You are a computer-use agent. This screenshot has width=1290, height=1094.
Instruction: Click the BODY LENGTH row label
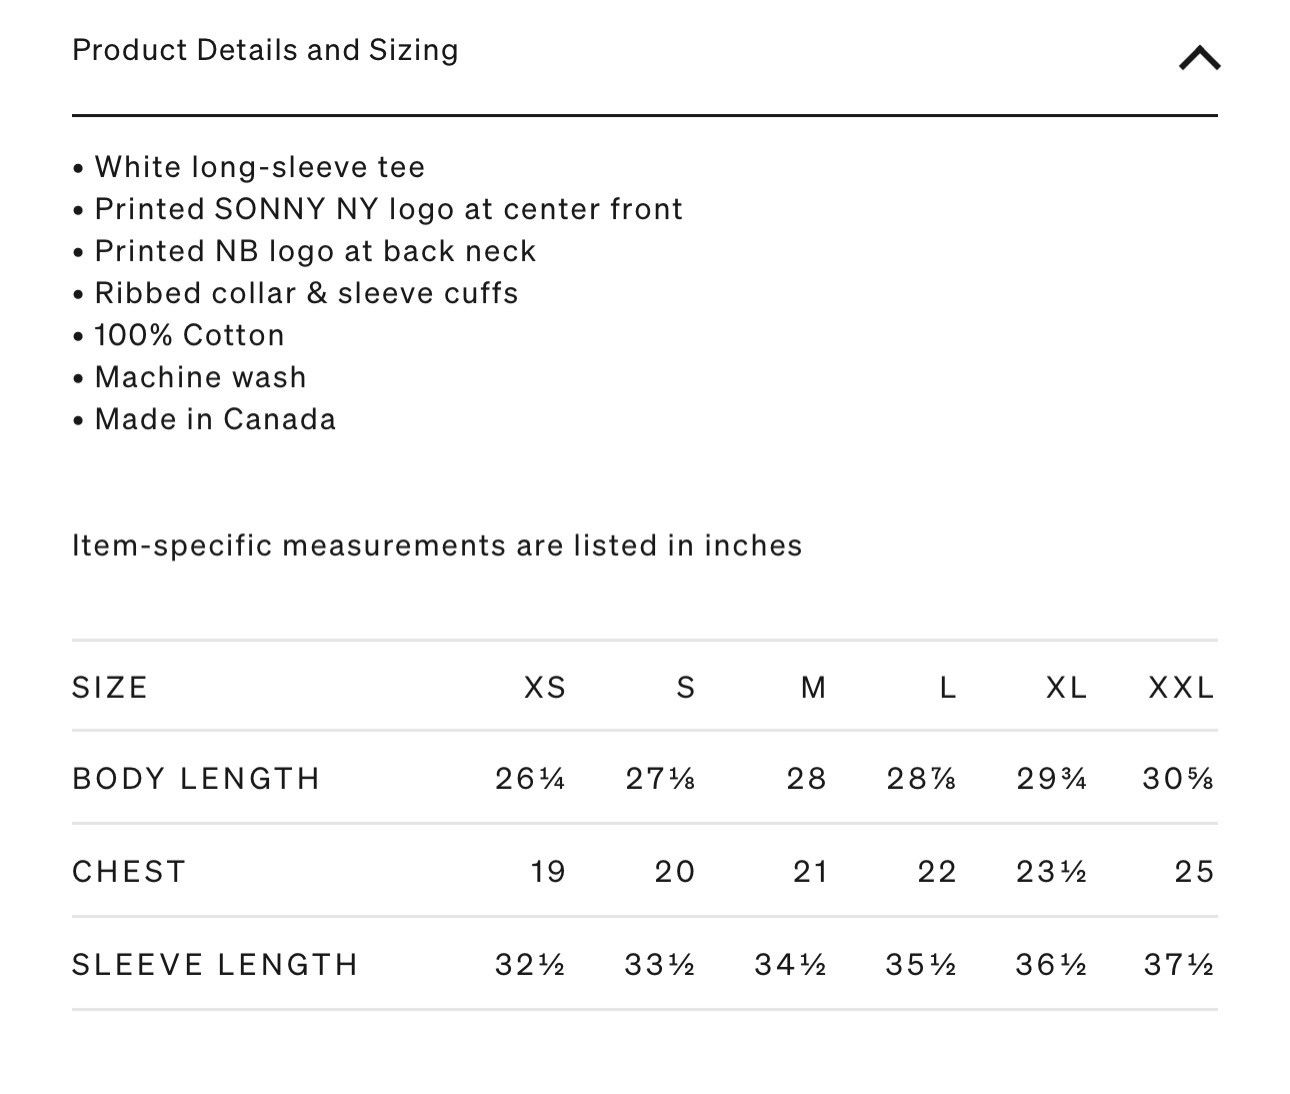click(x=196, y=778)
